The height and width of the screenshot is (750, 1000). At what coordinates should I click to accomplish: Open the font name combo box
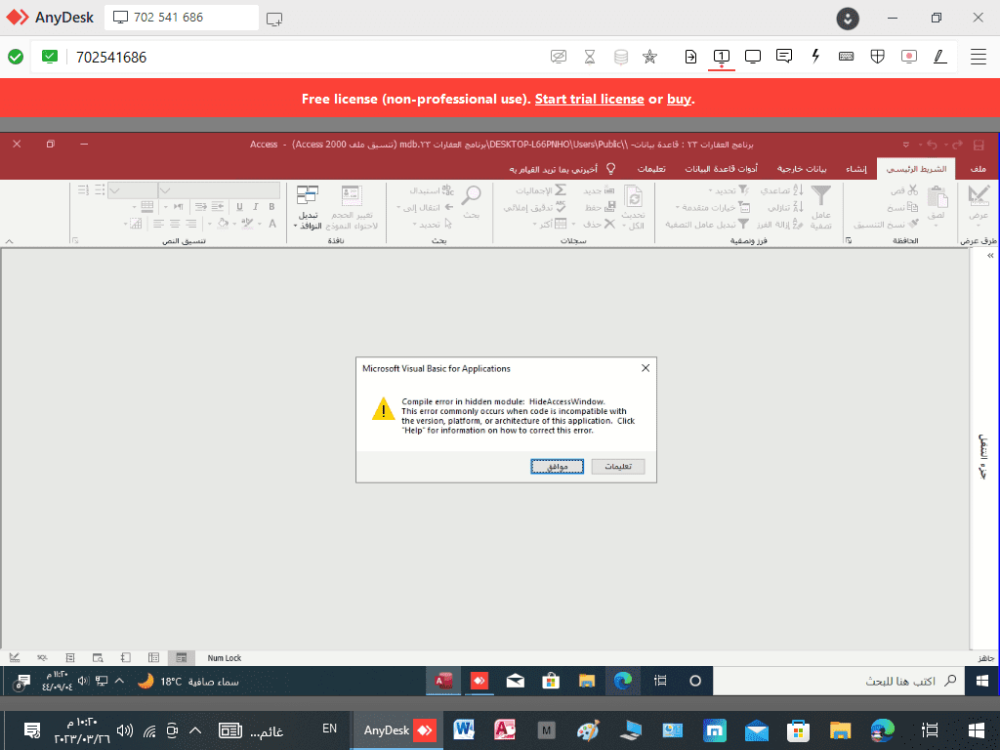coord(219,190)
